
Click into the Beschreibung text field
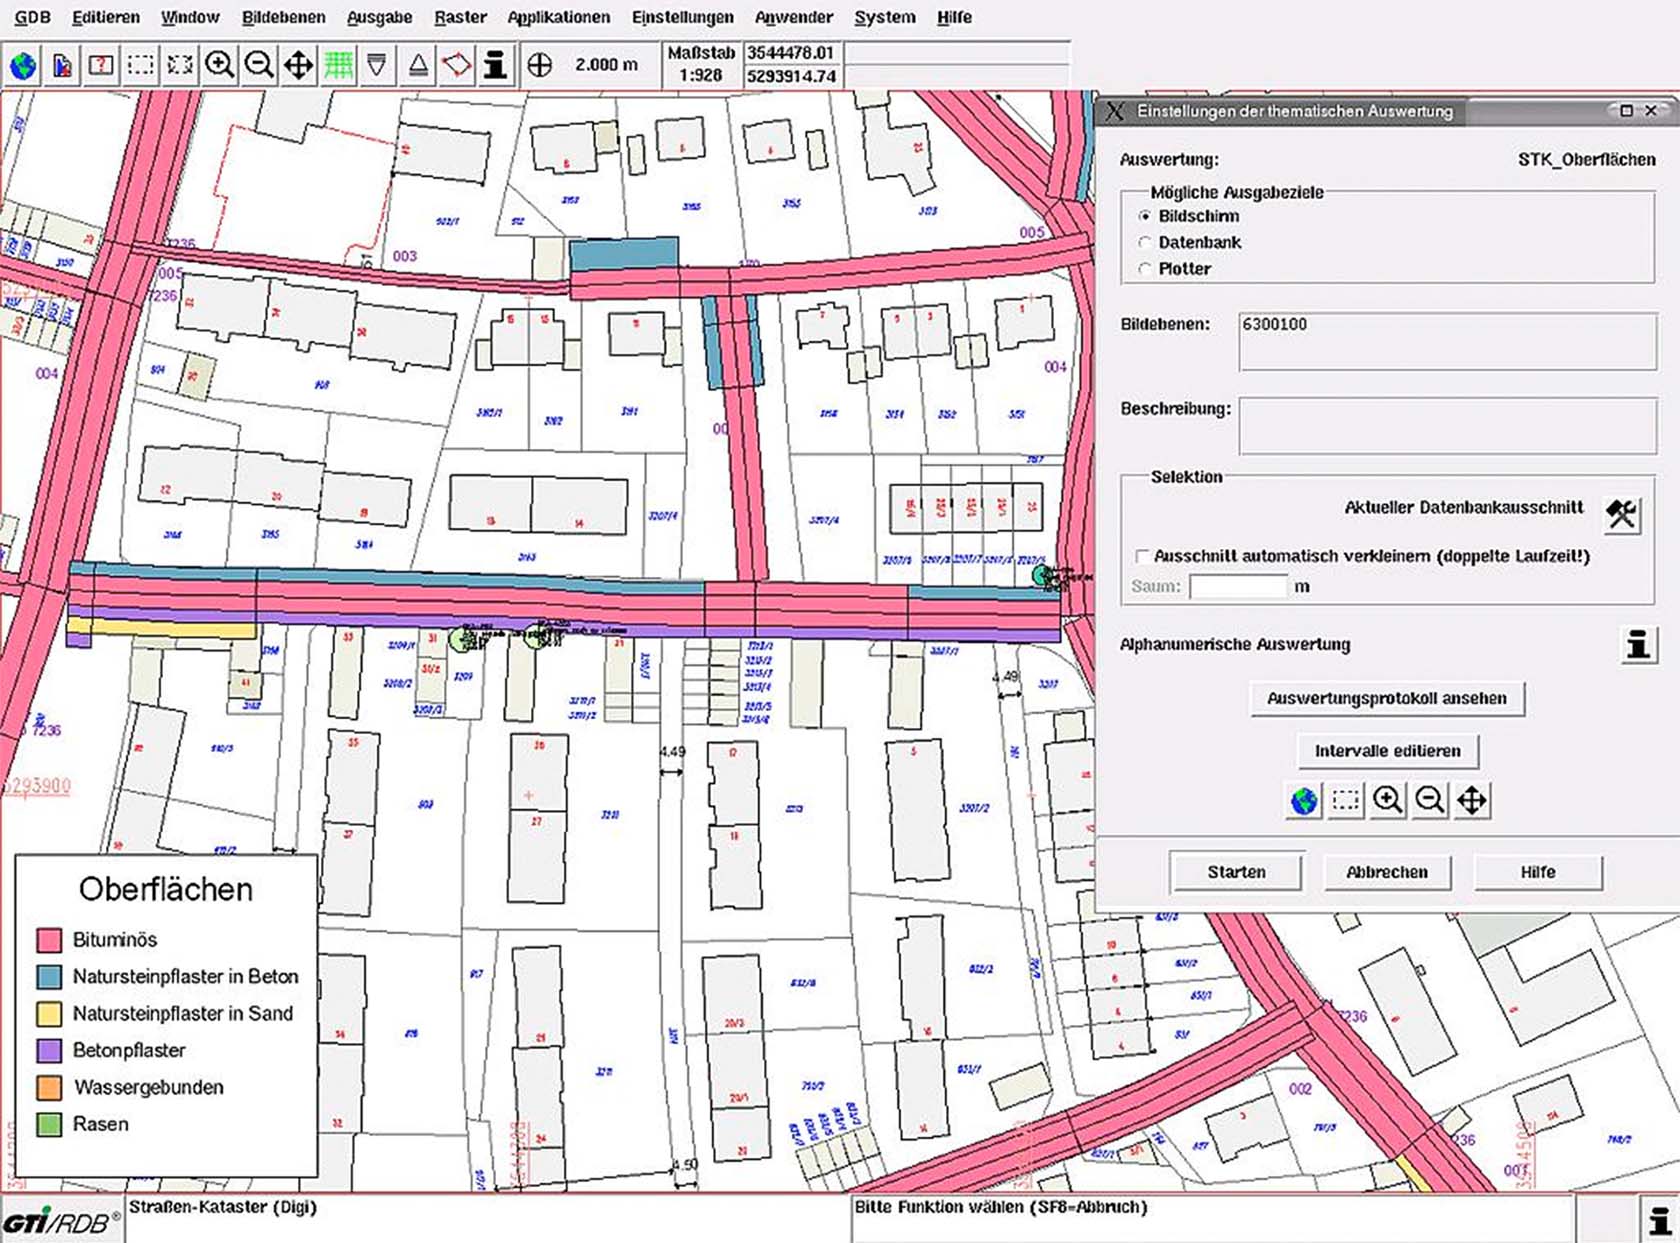point(1446,426)
